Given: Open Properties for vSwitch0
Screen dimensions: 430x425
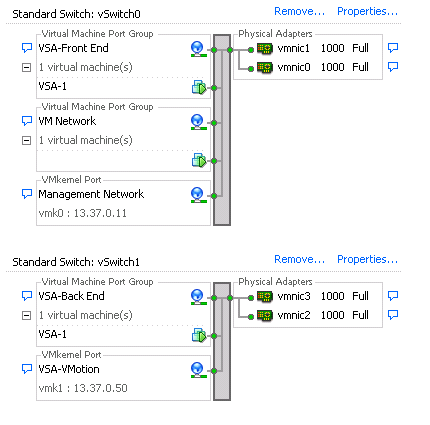Looking at the screenshot, I should tap(367, 11).
